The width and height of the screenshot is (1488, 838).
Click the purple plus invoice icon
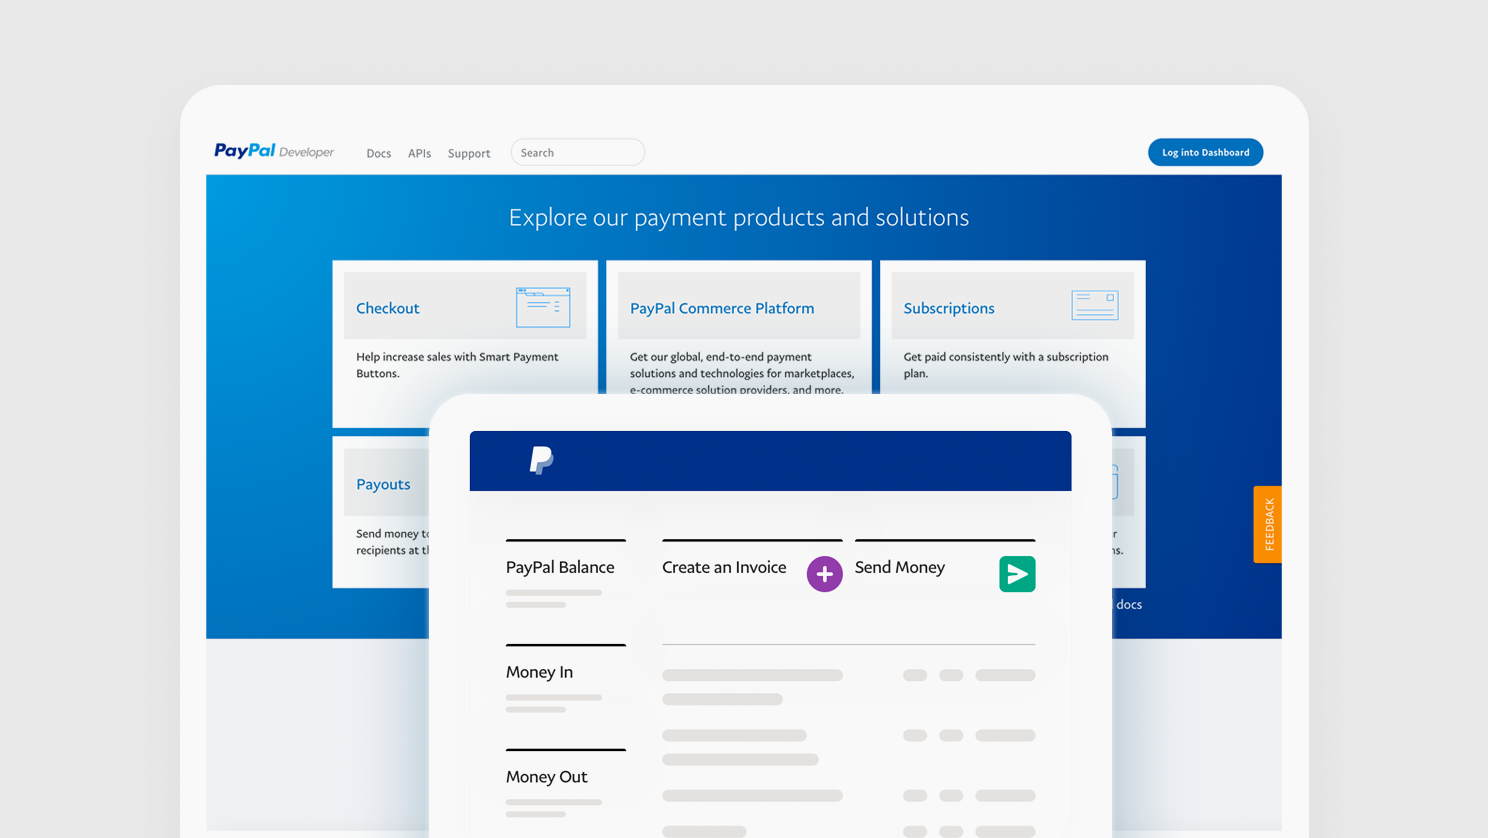824,574
